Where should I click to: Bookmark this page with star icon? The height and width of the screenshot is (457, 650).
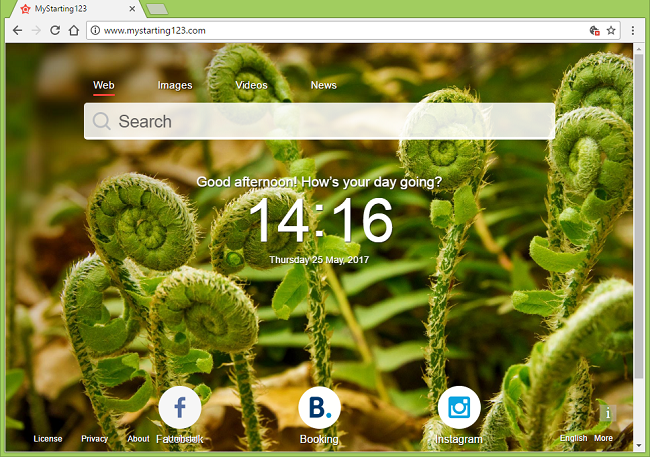tap(611, 30)
